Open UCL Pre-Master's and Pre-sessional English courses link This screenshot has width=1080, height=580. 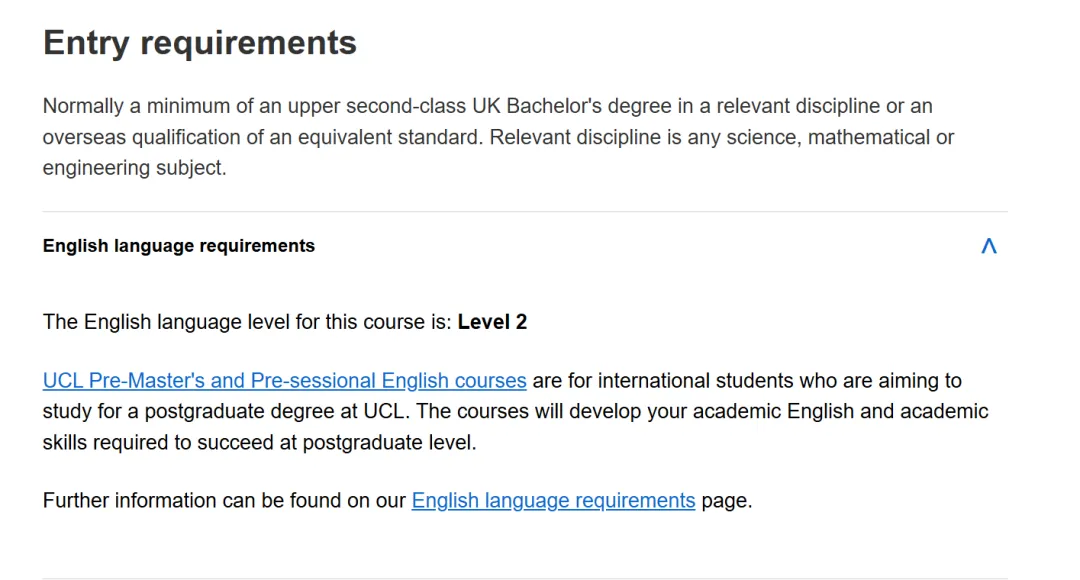pyautogui.click(x=284, y=381)
